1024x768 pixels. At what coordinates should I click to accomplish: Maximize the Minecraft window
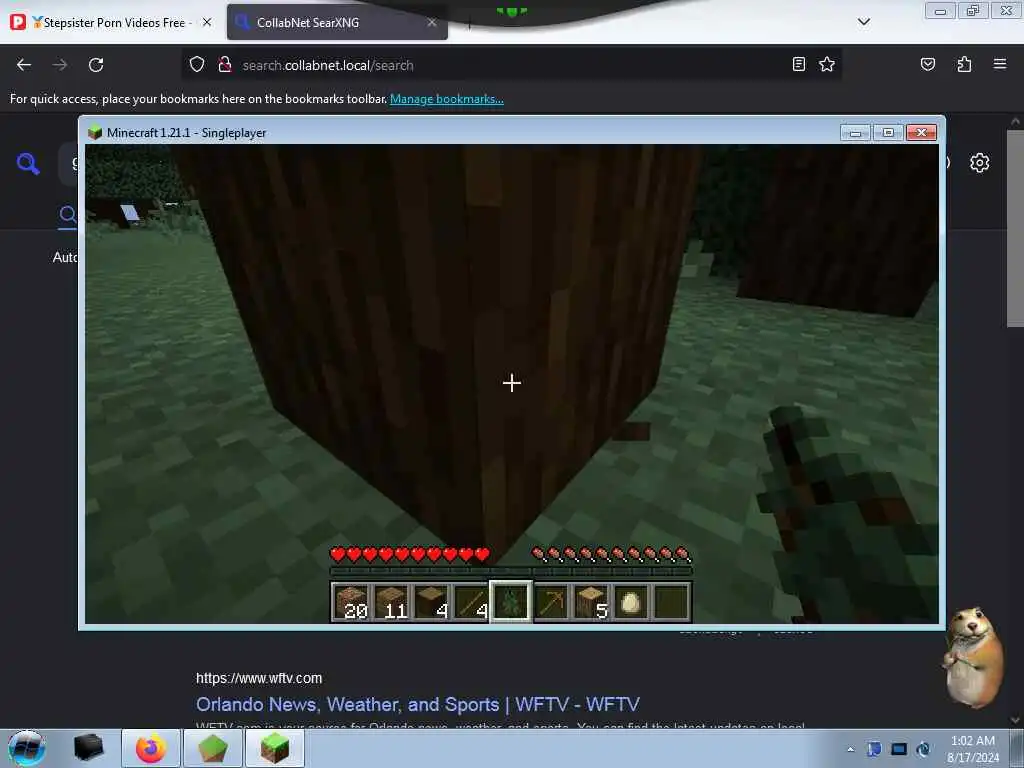click(x=888, y=133)
